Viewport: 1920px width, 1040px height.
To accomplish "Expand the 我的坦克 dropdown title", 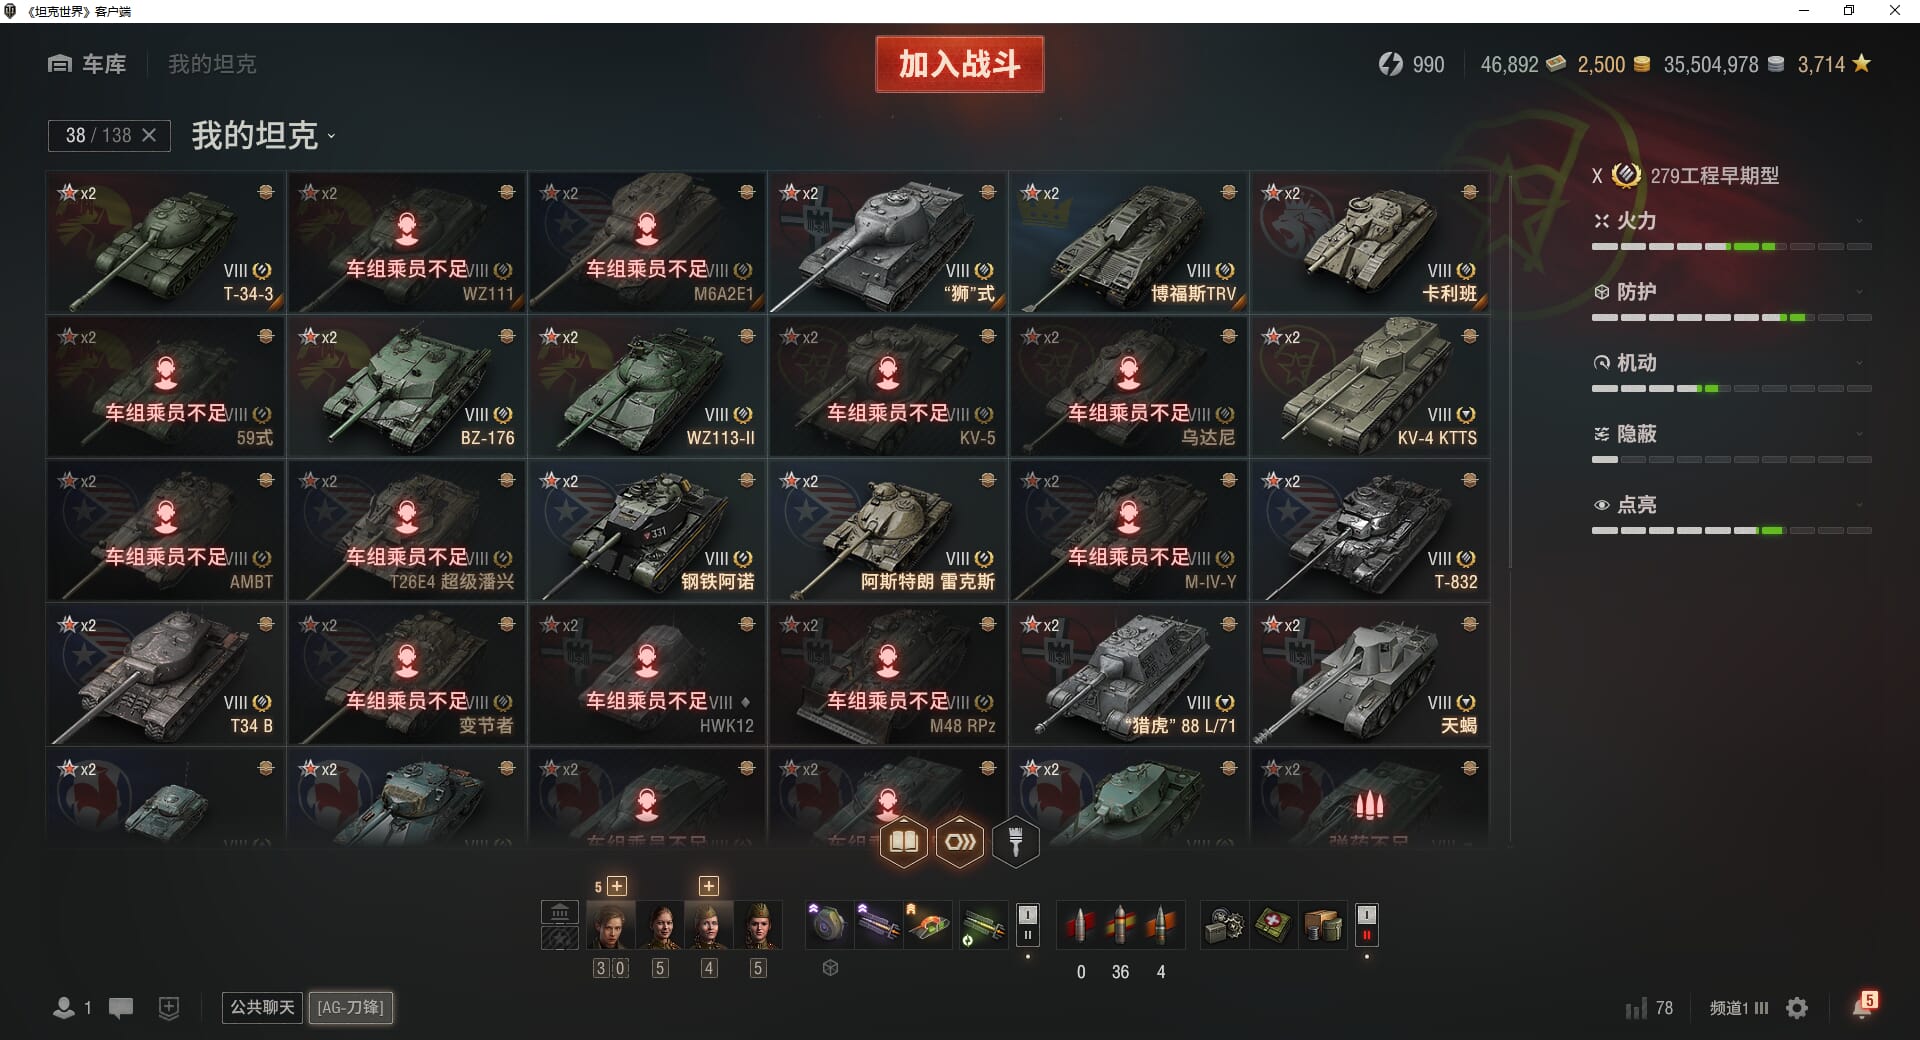I will click(x=263, y=135).
